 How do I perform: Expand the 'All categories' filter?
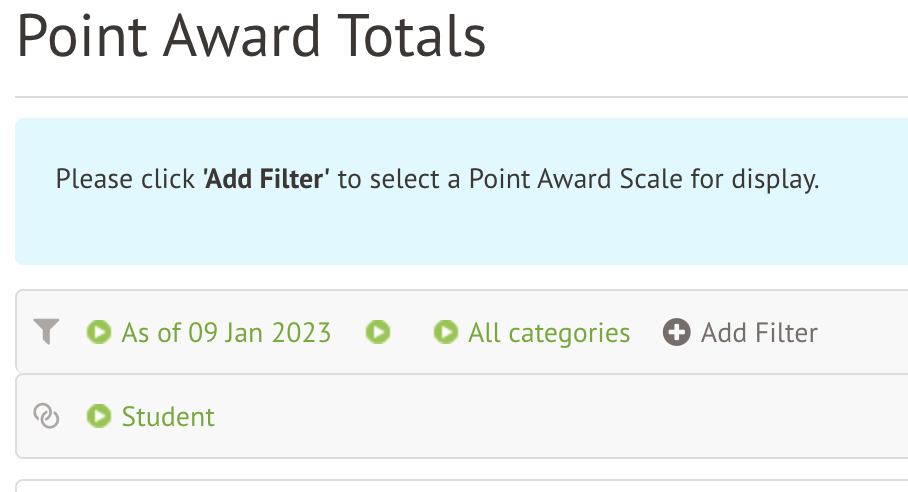(549, 332)
